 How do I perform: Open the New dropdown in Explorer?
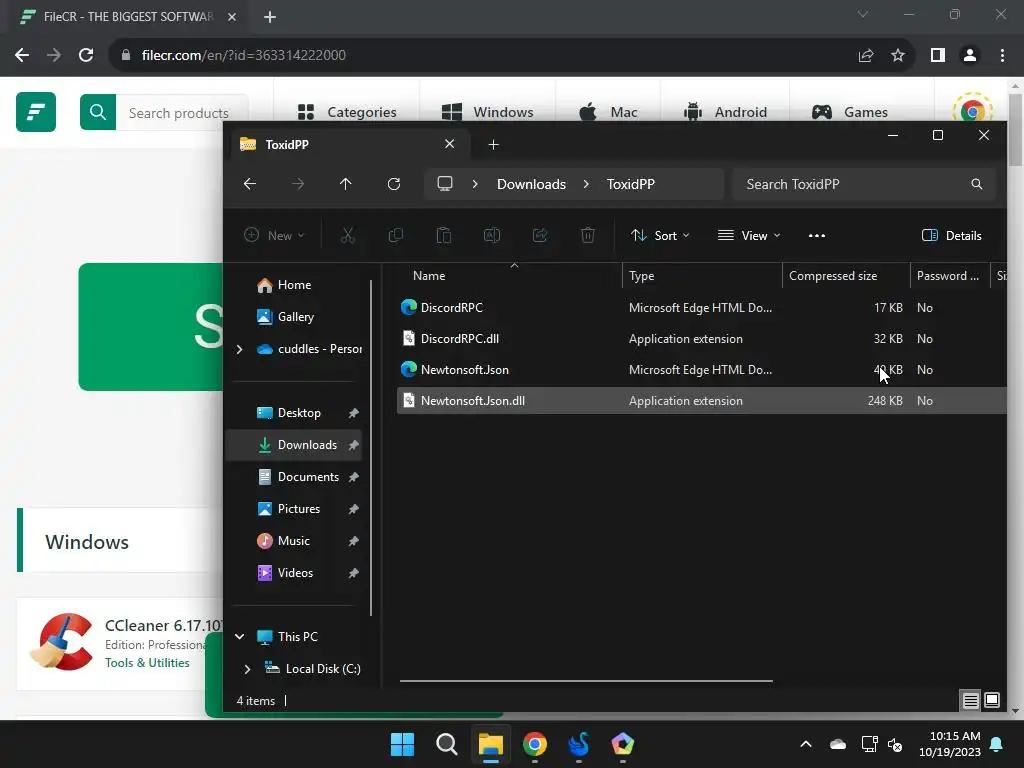point(274,236)
